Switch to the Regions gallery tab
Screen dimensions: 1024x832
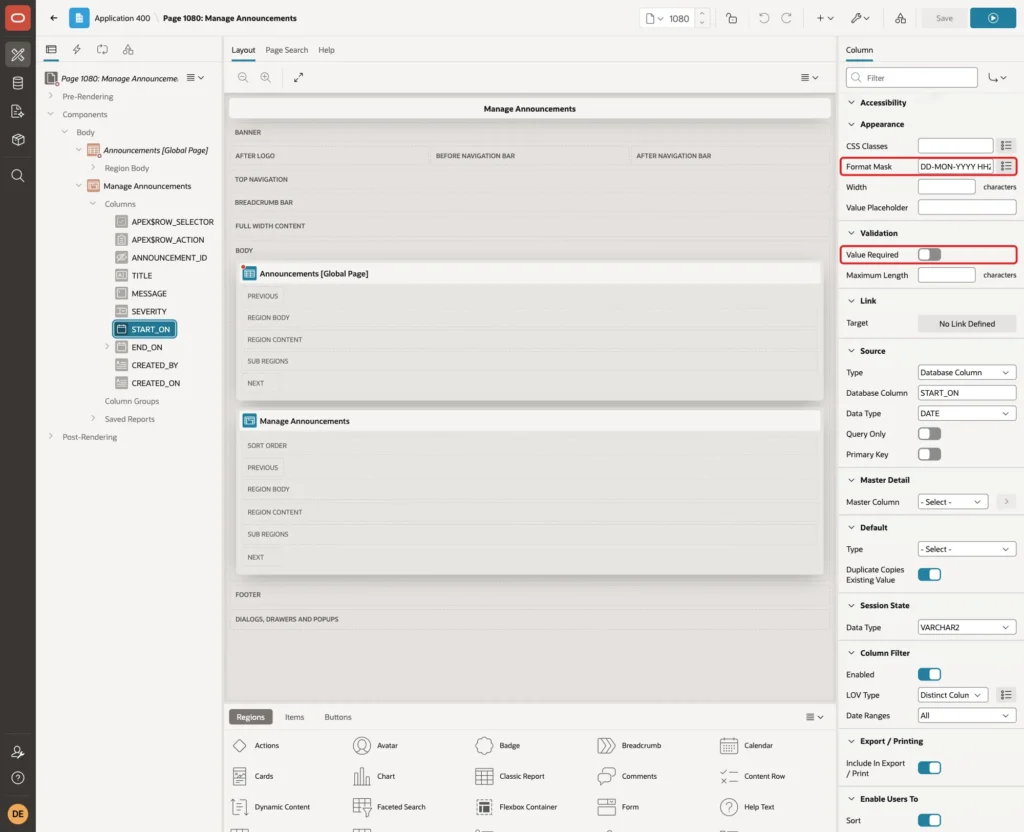point(250,716)
